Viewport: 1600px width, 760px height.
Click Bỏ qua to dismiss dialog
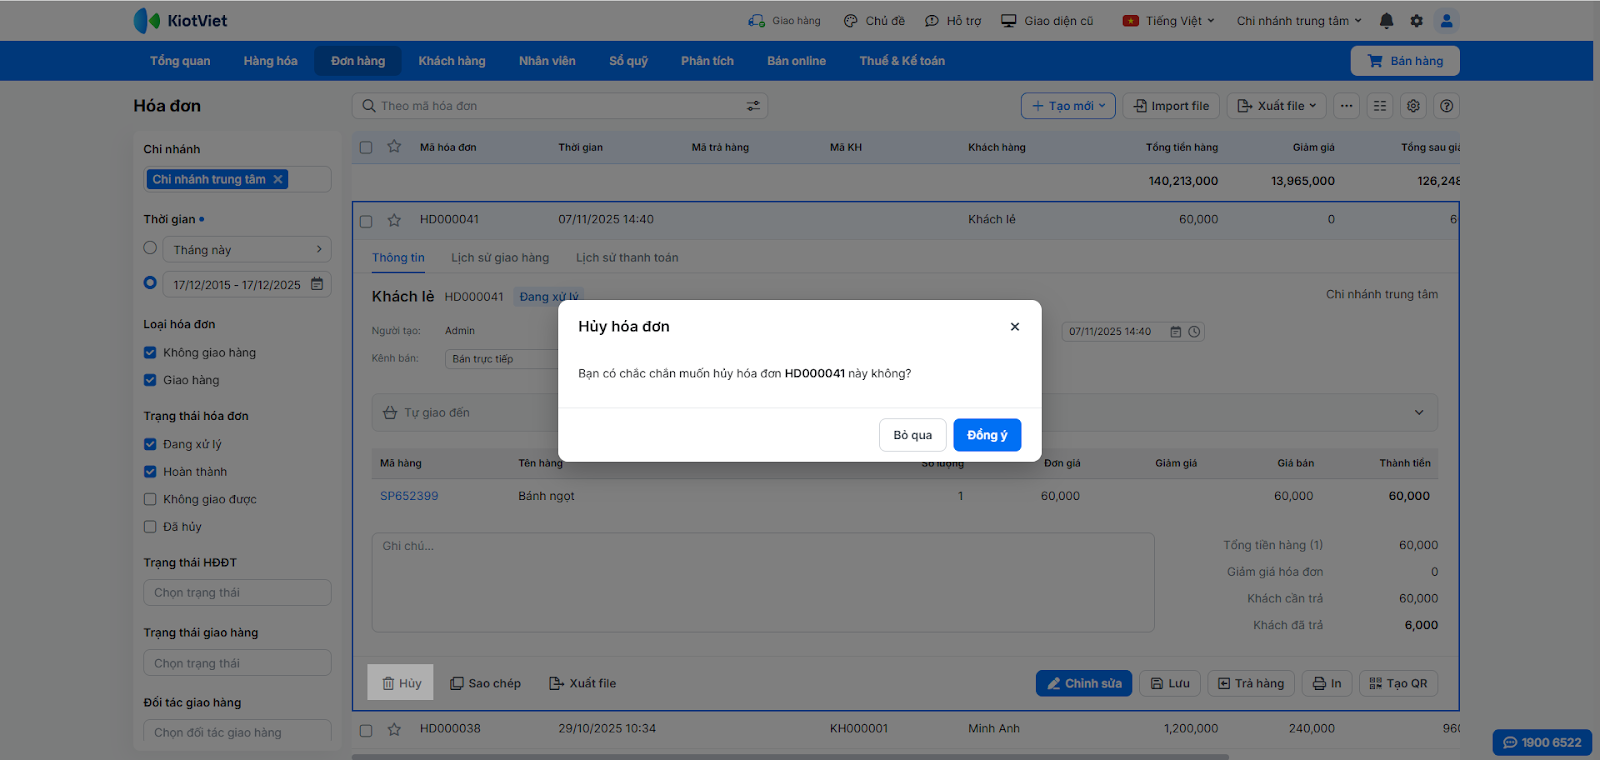point(913,435)
